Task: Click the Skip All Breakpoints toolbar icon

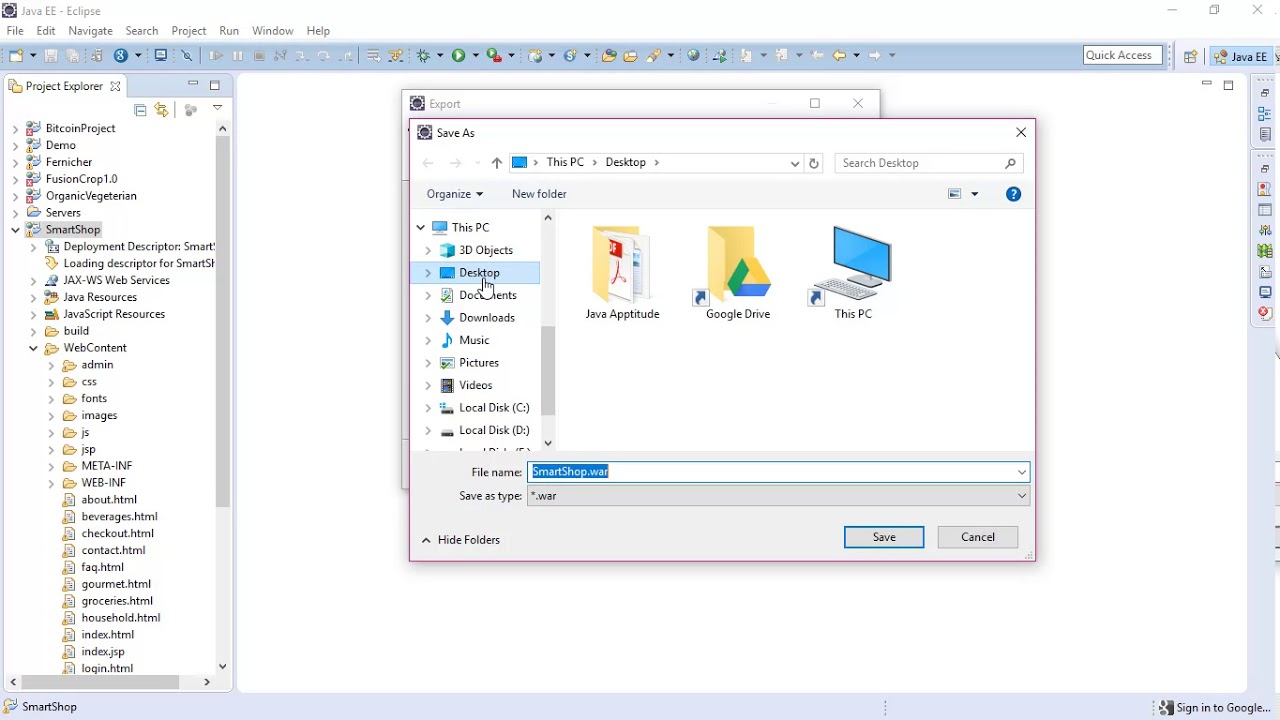Action: (x=187, y=56)
